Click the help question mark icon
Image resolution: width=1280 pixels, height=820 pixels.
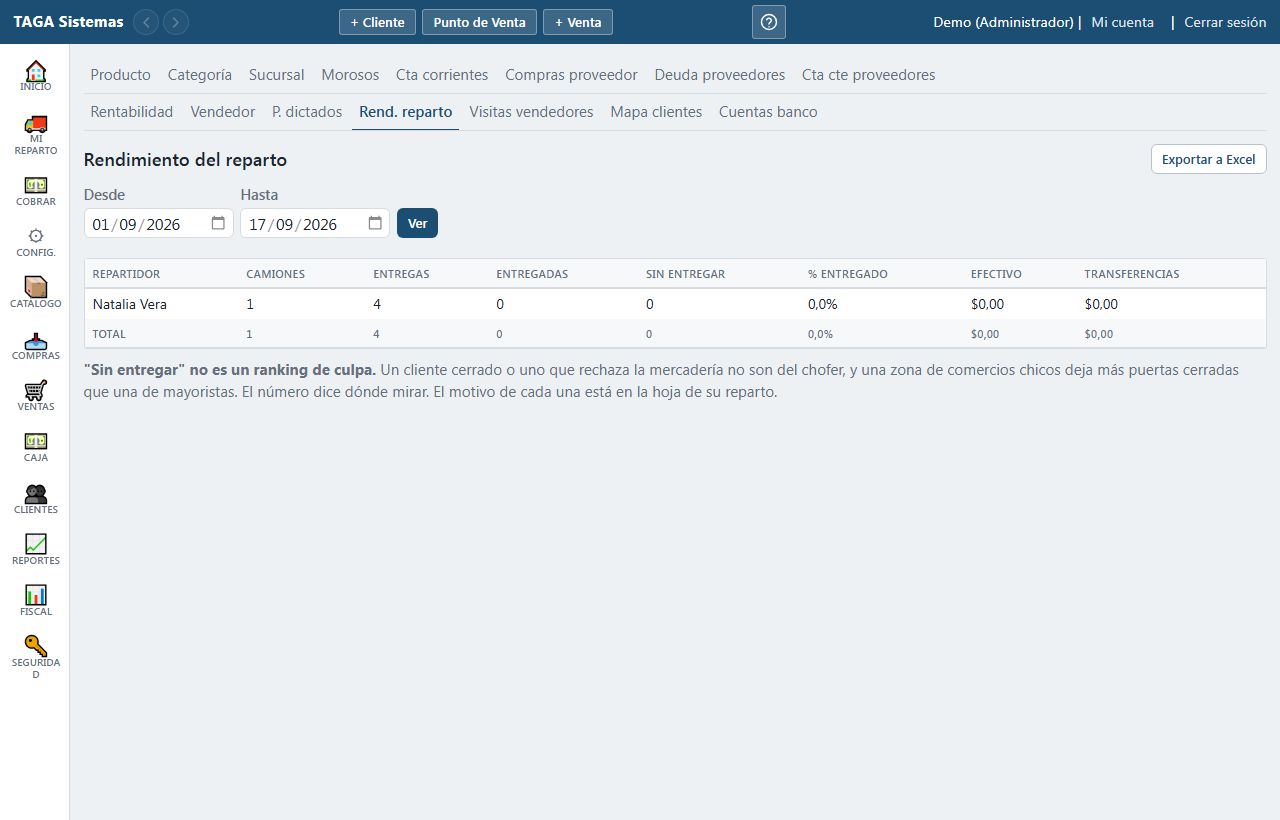[769, 22]
